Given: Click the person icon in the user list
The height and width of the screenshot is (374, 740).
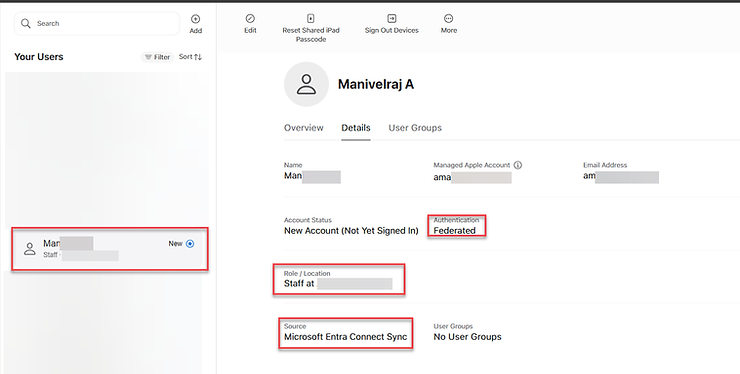Looking at the screenshot, I should [x=30, y=249].
